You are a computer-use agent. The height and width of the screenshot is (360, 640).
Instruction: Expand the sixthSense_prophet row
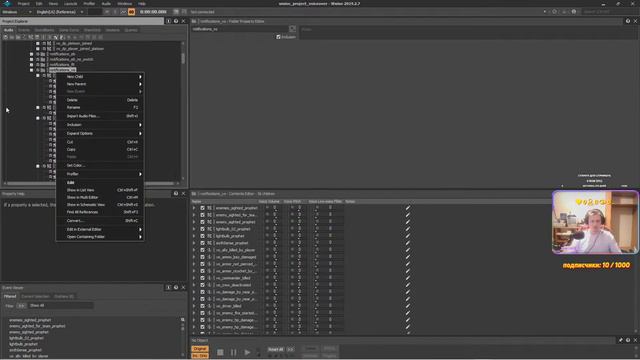(194, 243)
